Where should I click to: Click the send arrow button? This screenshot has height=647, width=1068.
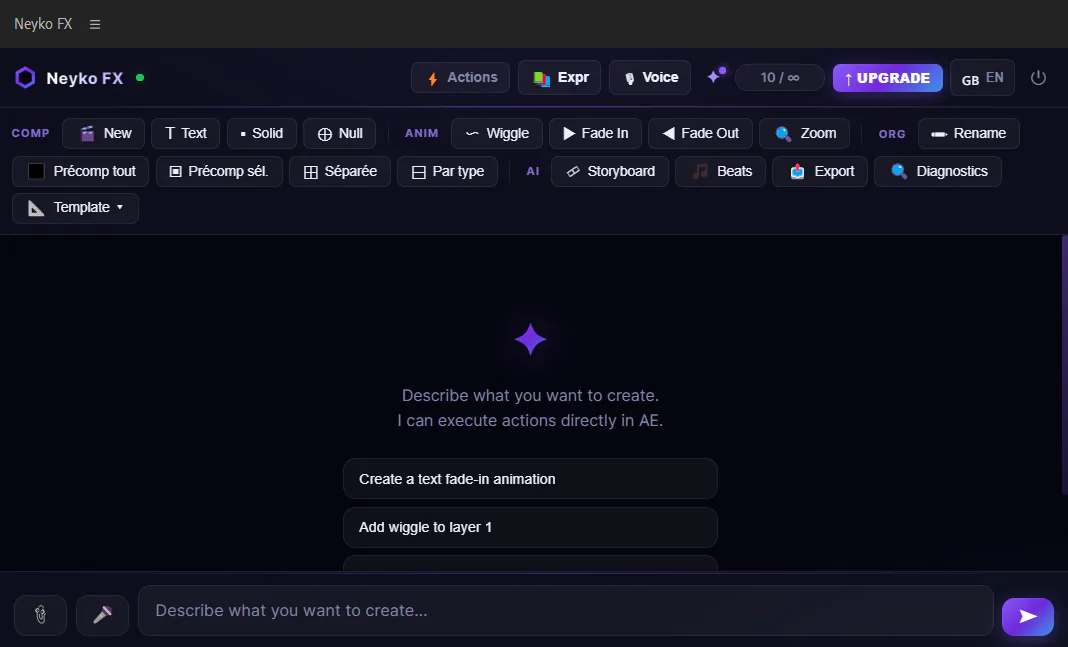pyautogui.click(x=1028, y=616)
